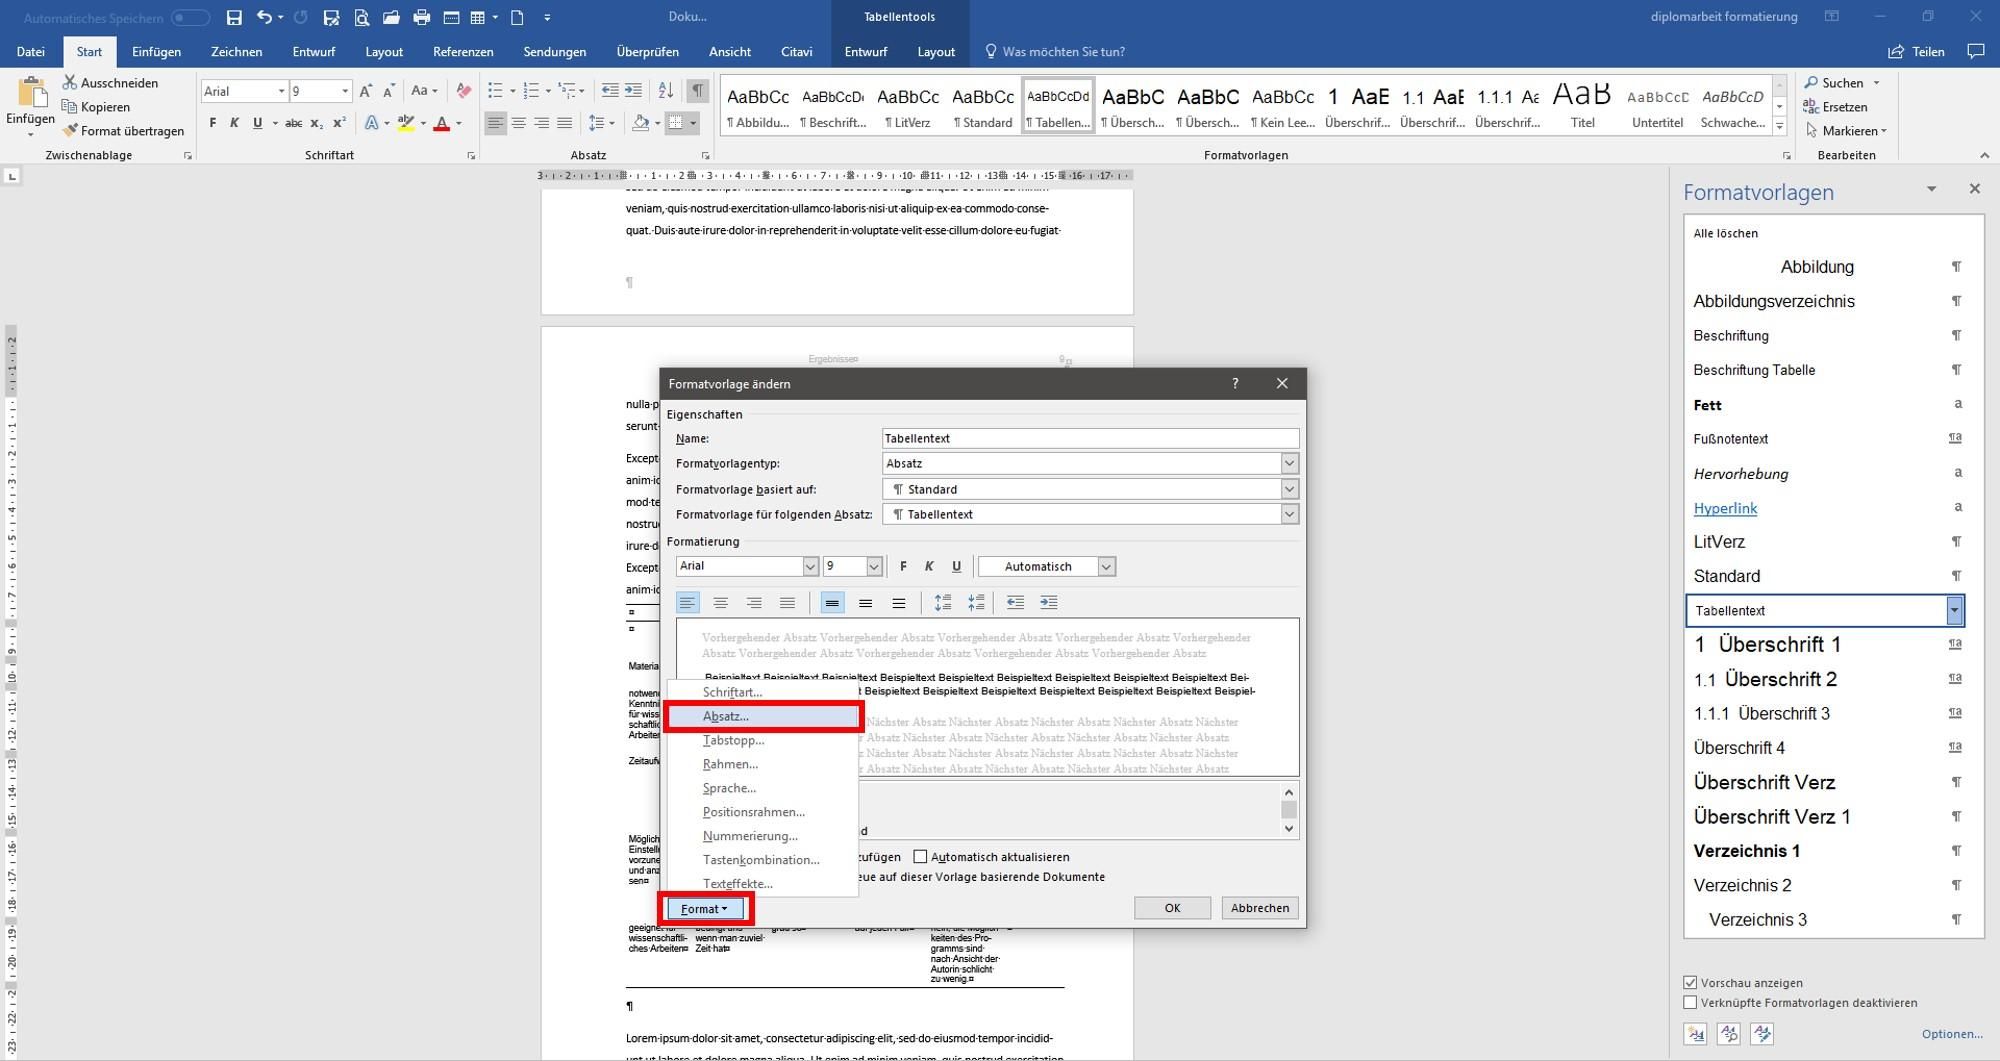Increase indent icon in dialog
This screenshot has height=1061, width=2000.
[1048, 602]
